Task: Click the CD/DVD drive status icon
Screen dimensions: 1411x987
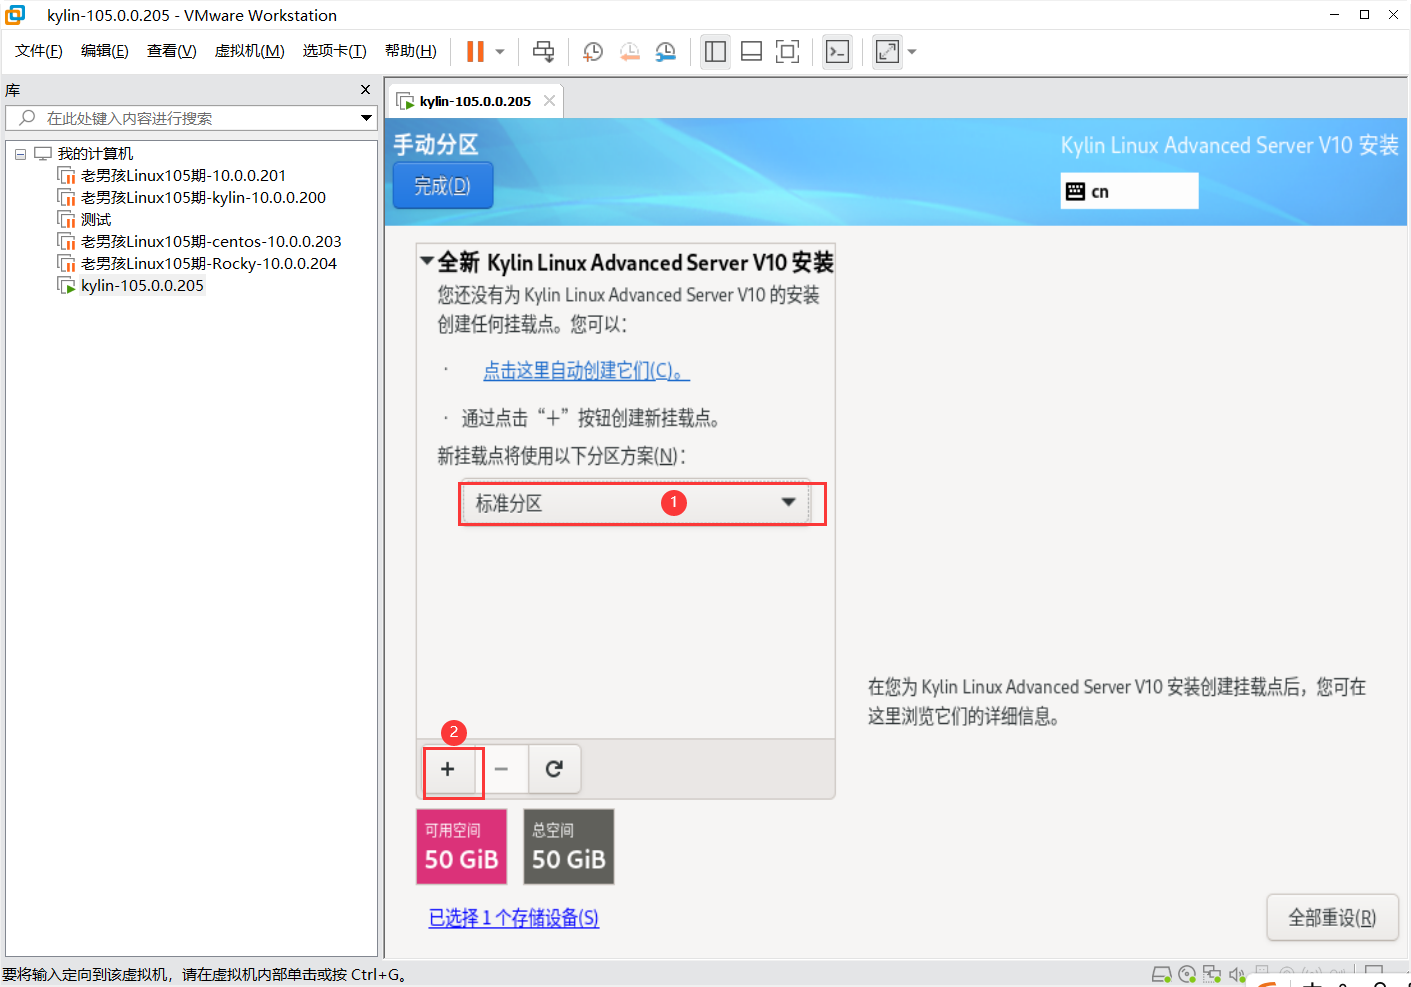Action: [1187, 974]
